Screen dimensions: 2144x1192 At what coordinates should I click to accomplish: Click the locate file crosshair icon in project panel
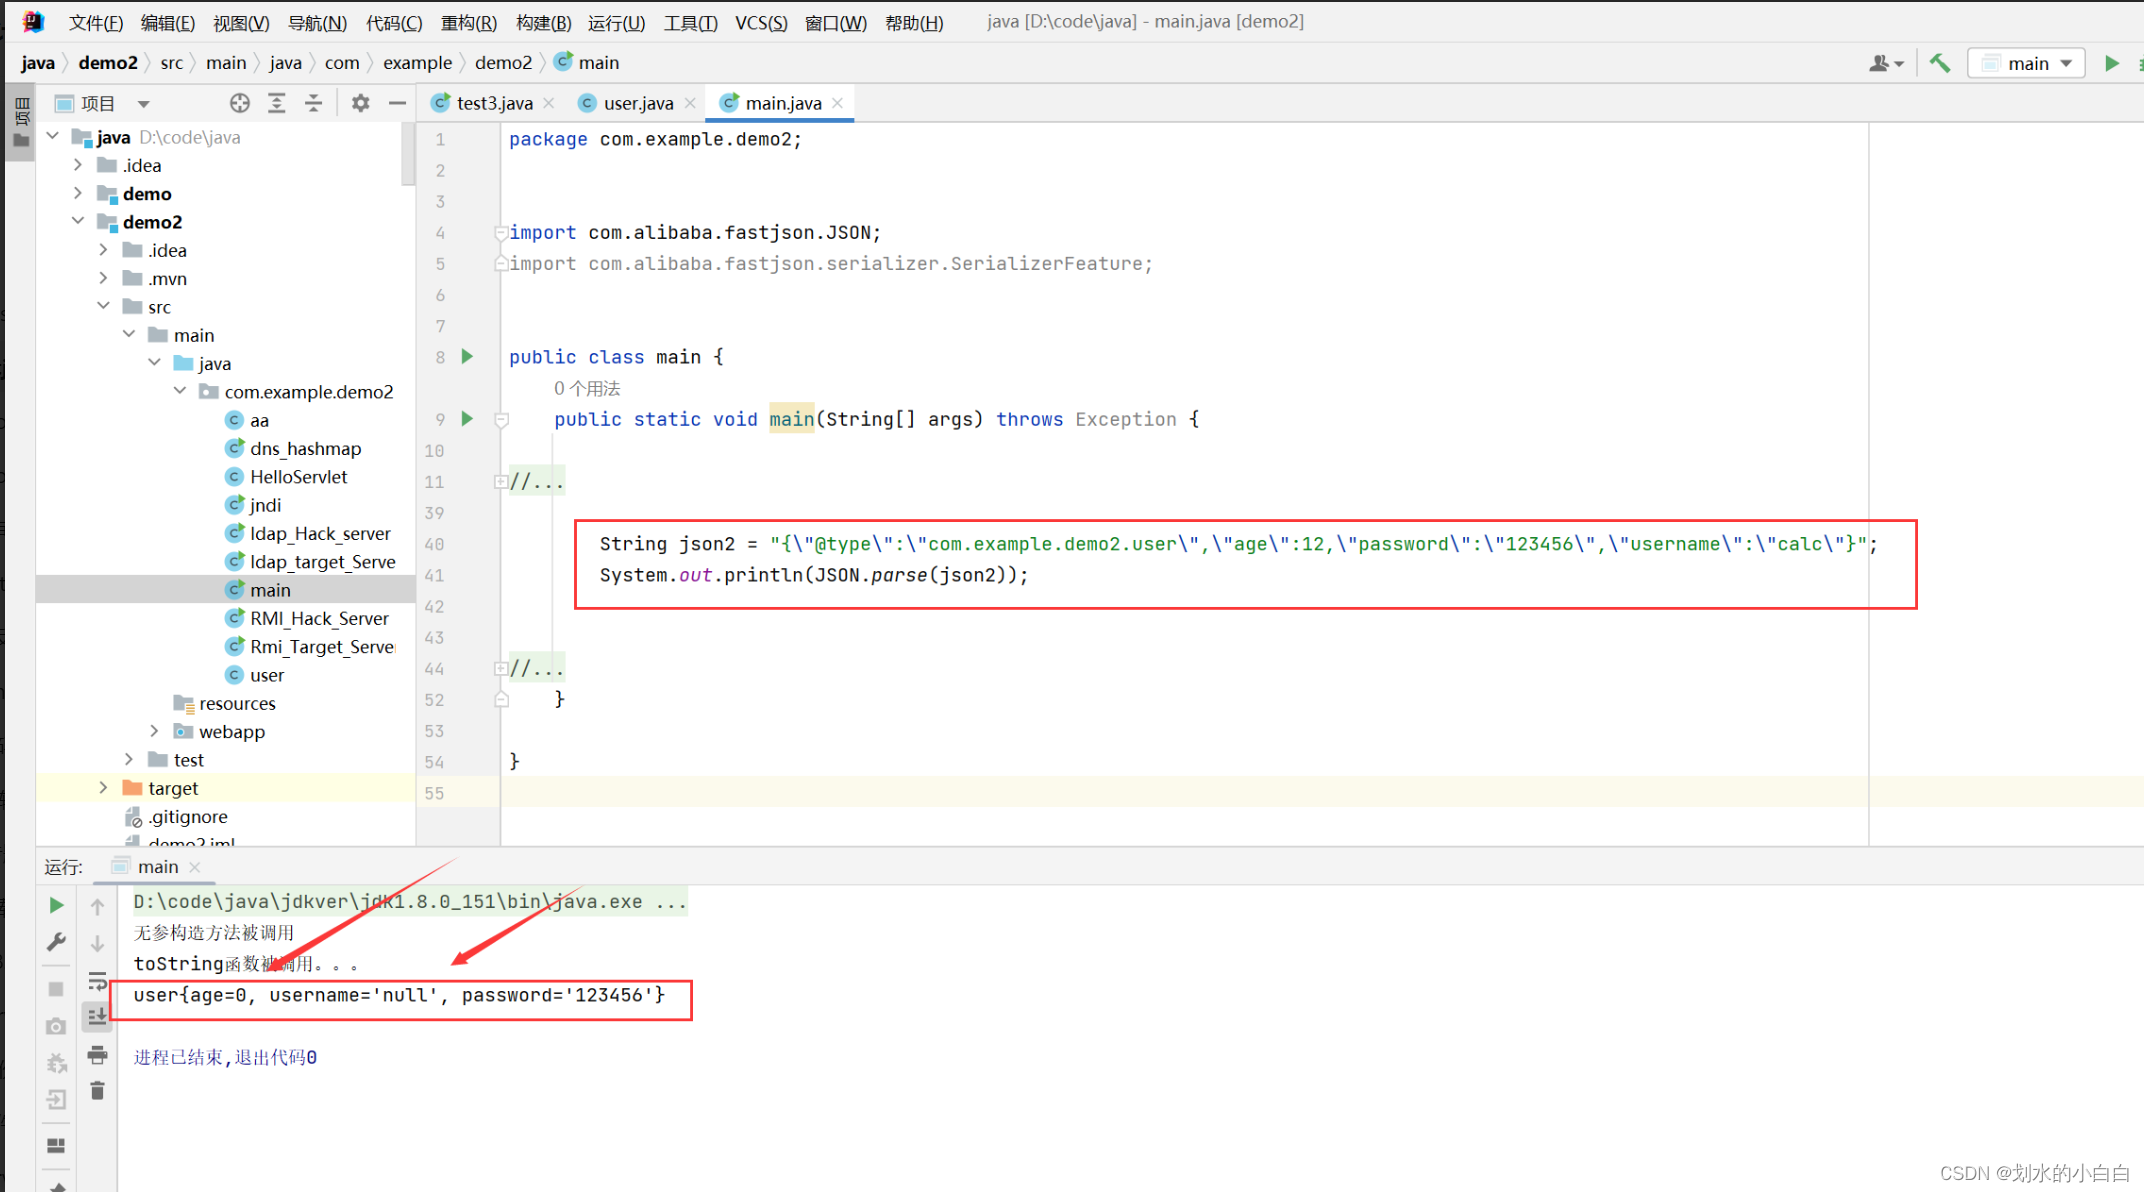tap(239, 103)
